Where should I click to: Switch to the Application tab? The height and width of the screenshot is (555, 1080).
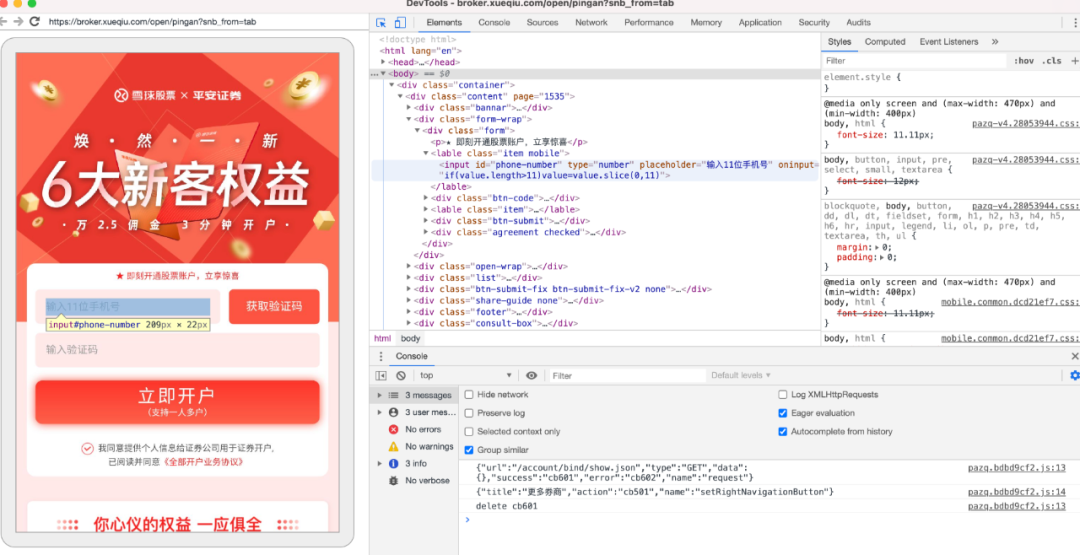click(x=760, y=23)
